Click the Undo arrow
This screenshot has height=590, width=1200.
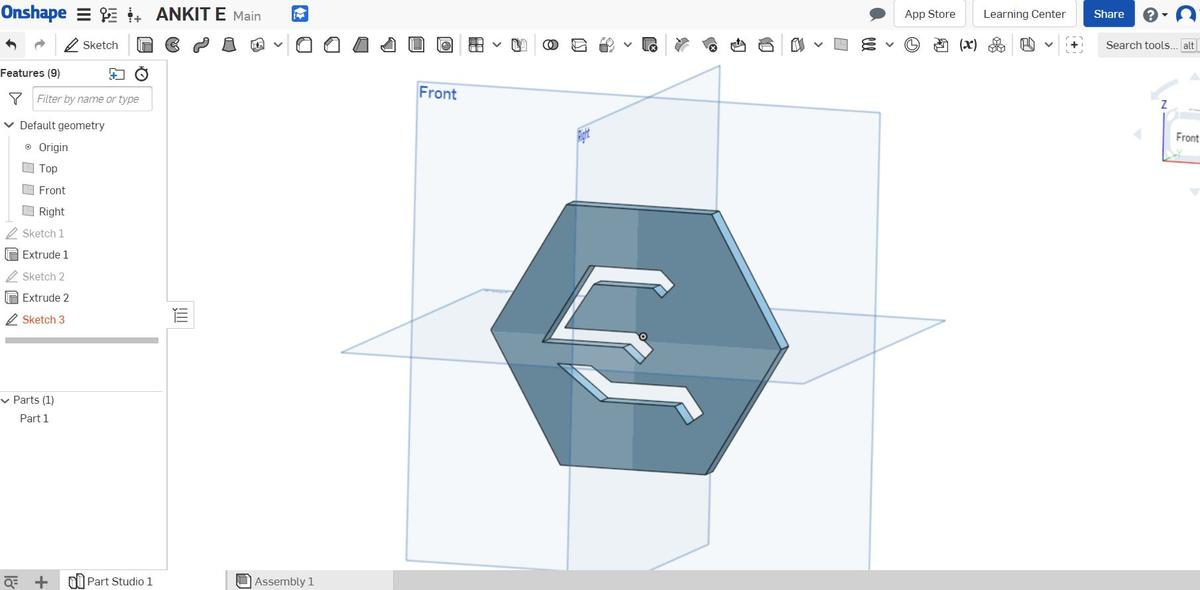click(11, 45)
